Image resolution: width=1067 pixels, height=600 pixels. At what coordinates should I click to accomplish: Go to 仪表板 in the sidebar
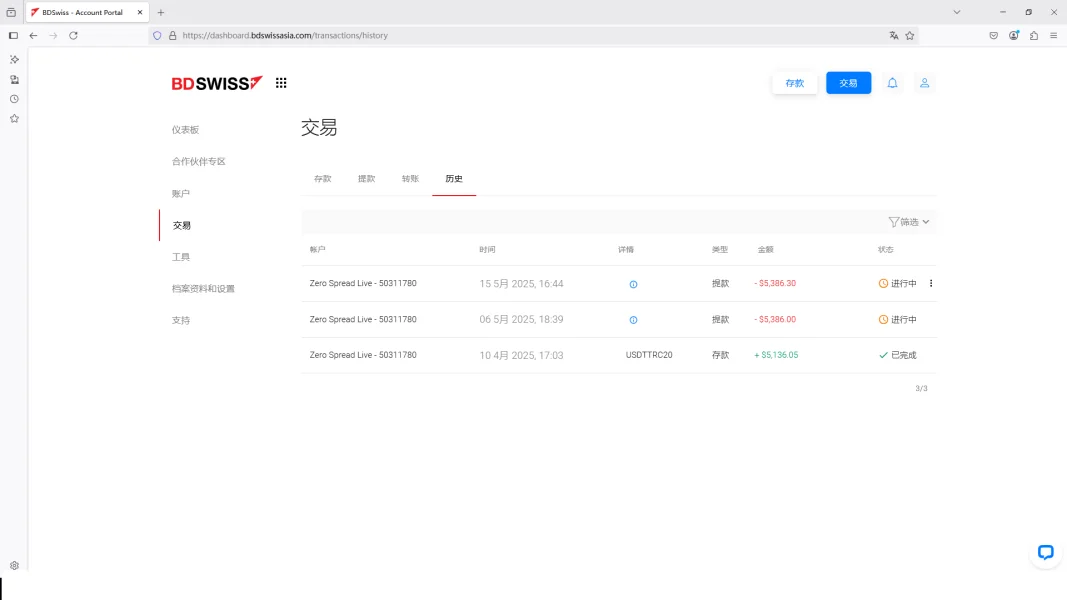pyautogui.click(x=185, y=130)
